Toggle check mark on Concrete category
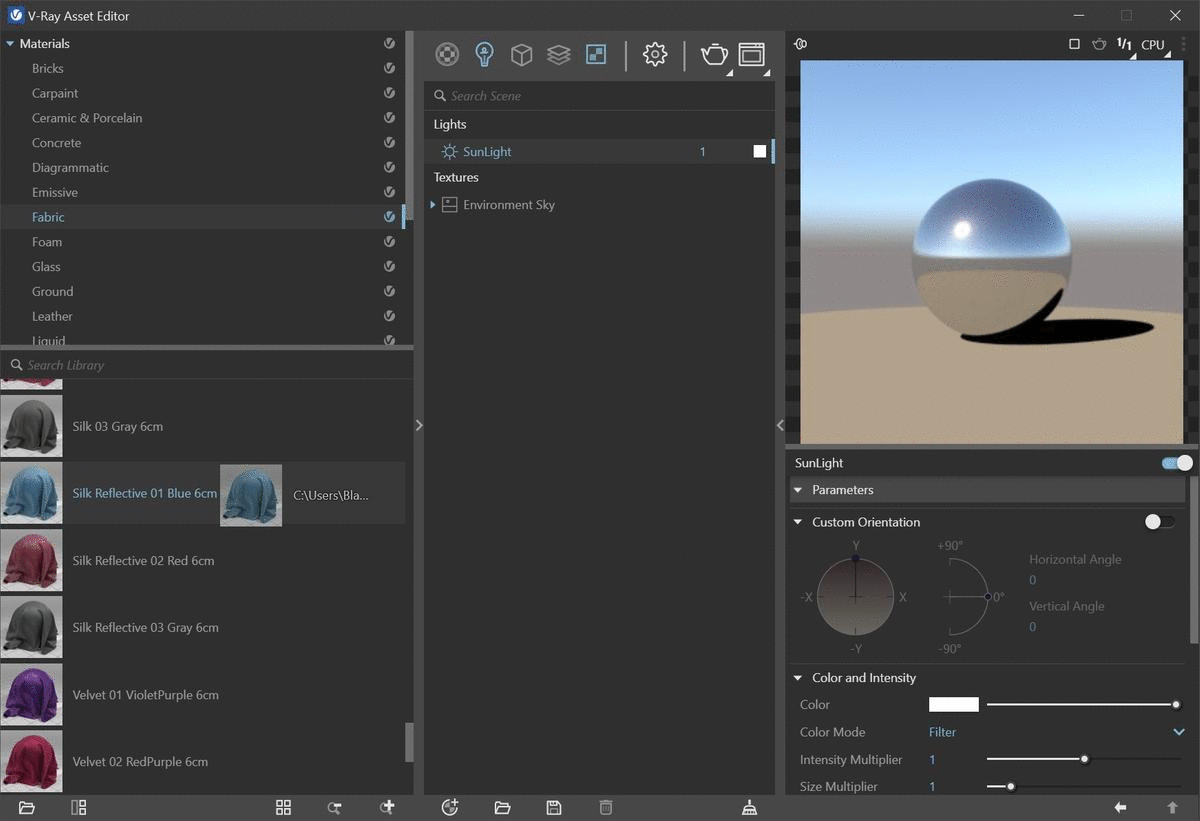 (x=389, y=142)
